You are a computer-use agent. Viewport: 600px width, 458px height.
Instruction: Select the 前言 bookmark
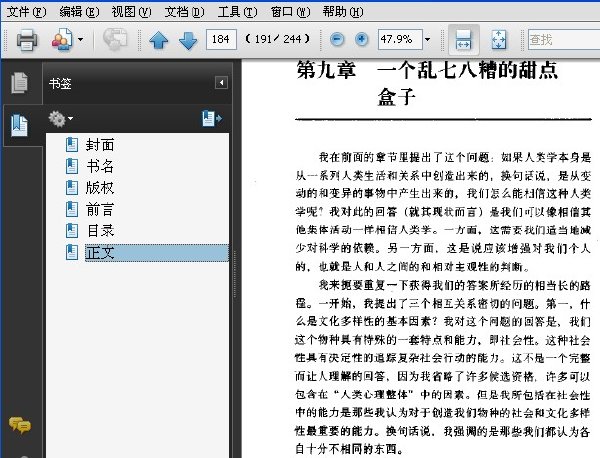point(100,209)
